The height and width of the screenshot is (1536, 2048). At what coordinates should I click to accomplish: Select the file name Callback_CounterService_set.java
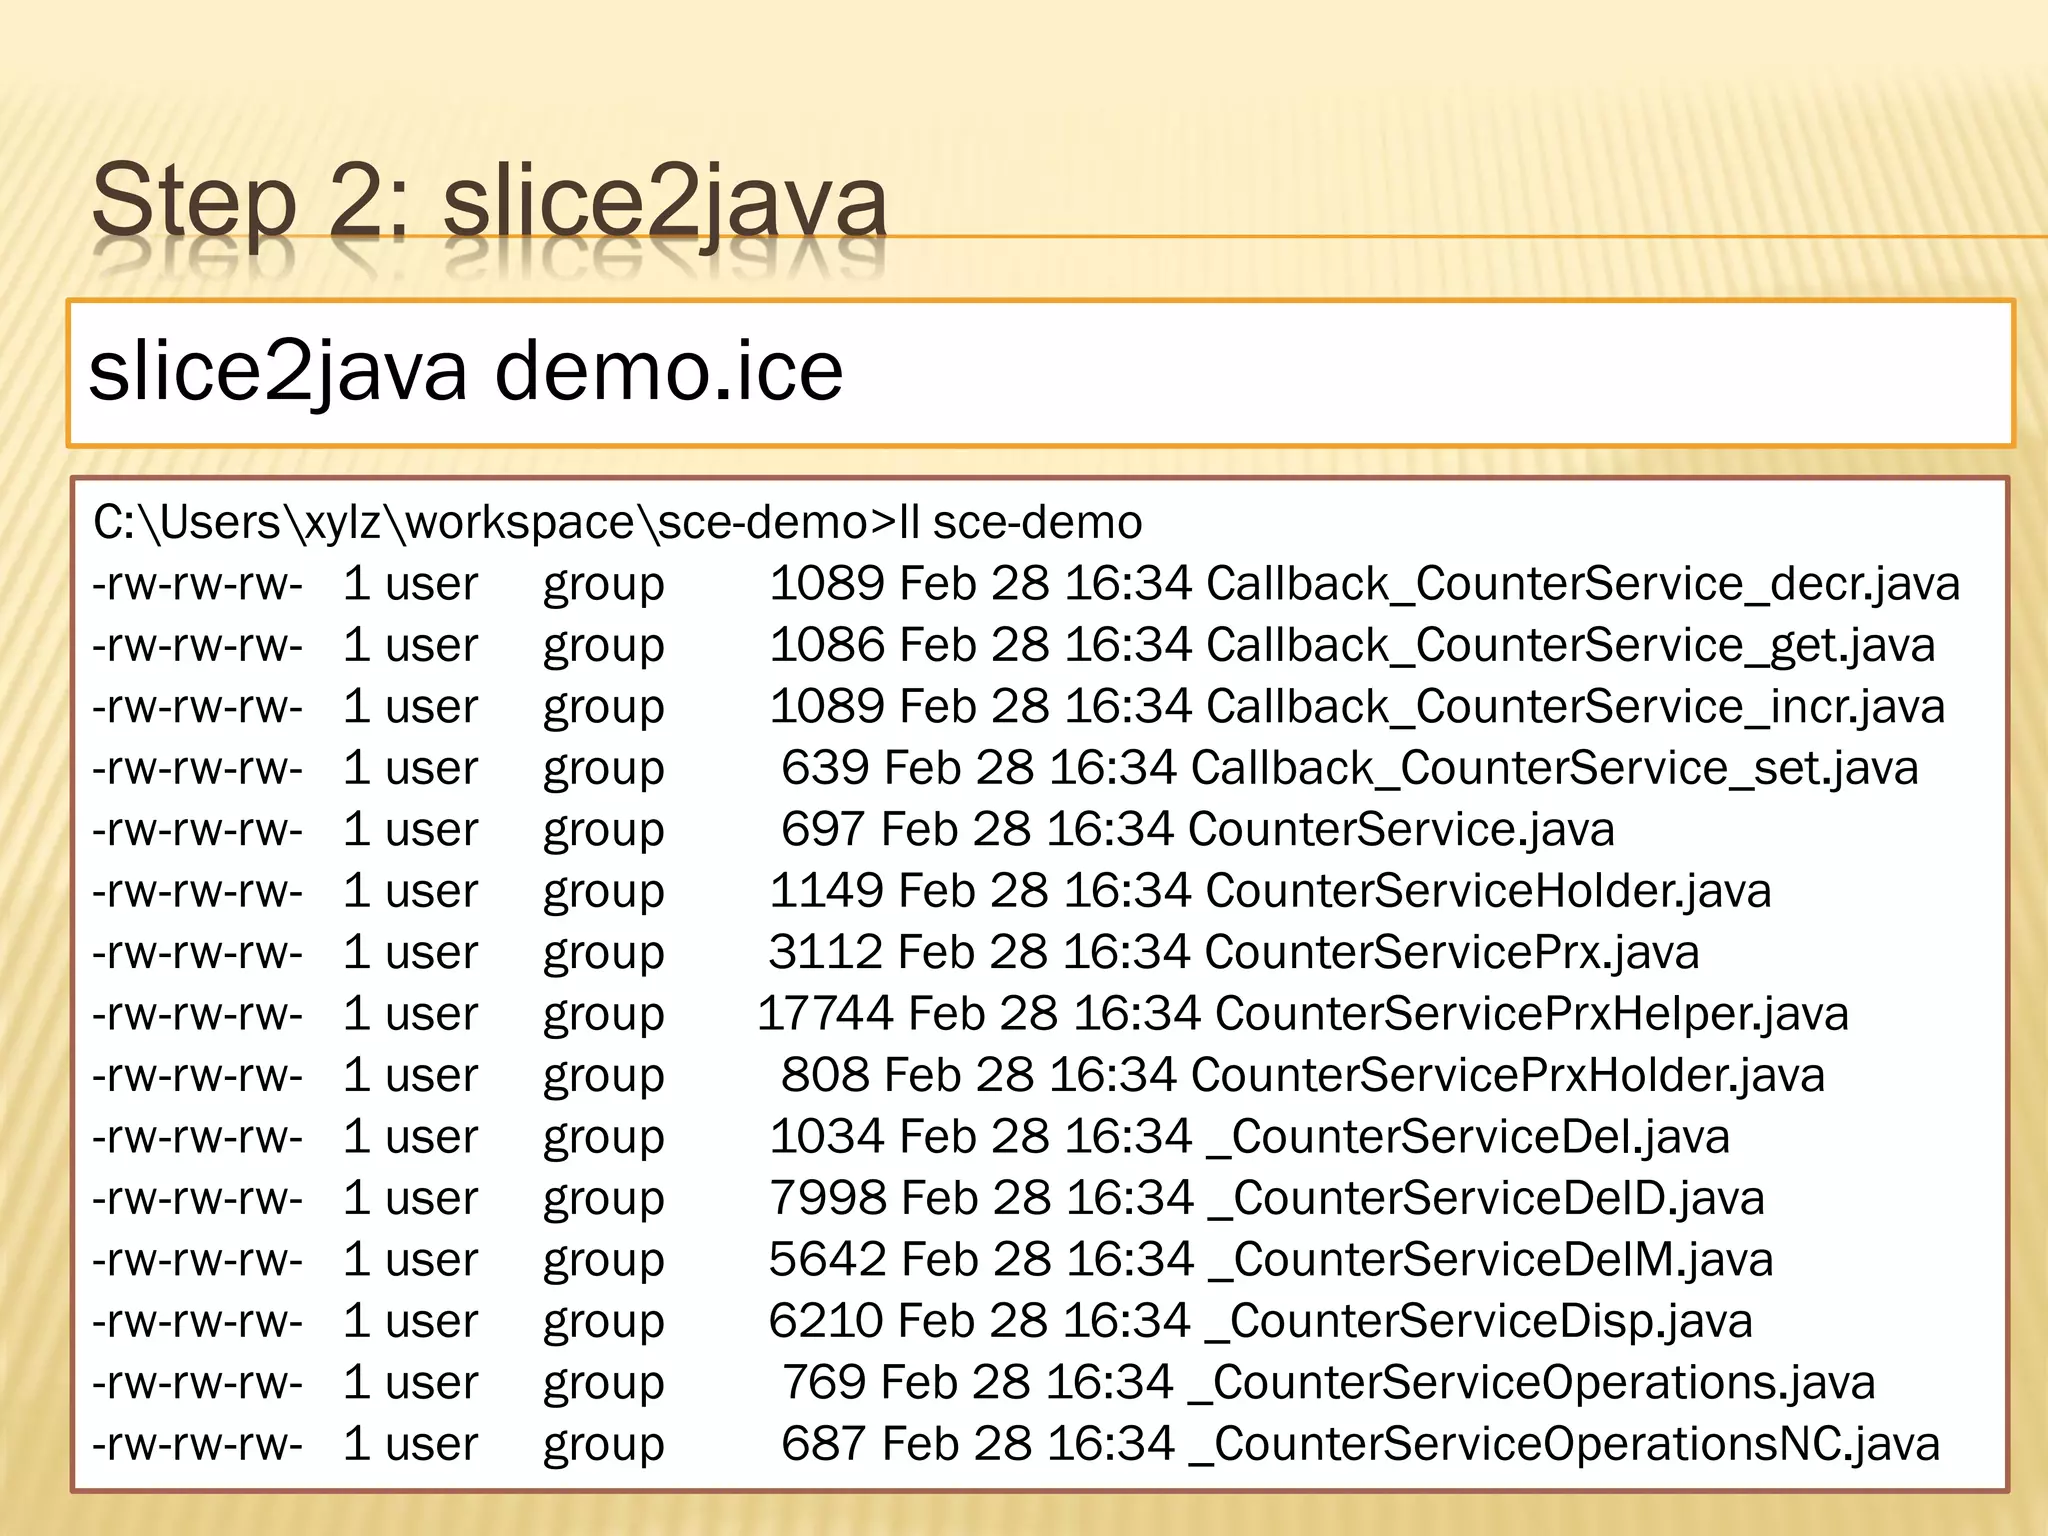pyautogui.click(x=1555, y=769)
